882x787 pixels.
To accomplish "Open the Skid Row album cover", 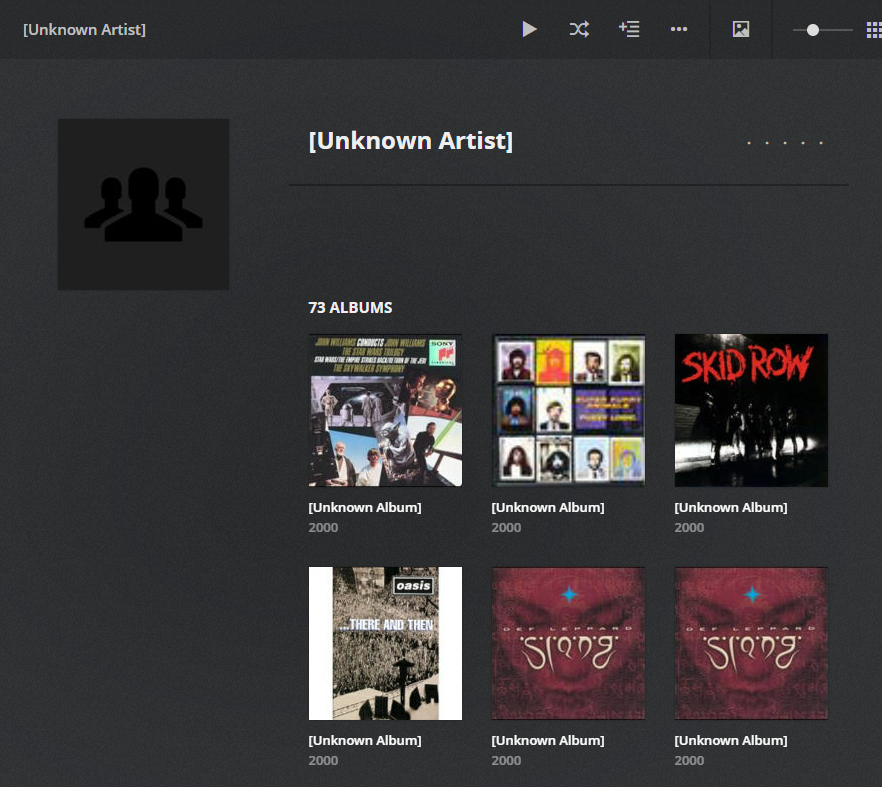I will tap(751, 411).
